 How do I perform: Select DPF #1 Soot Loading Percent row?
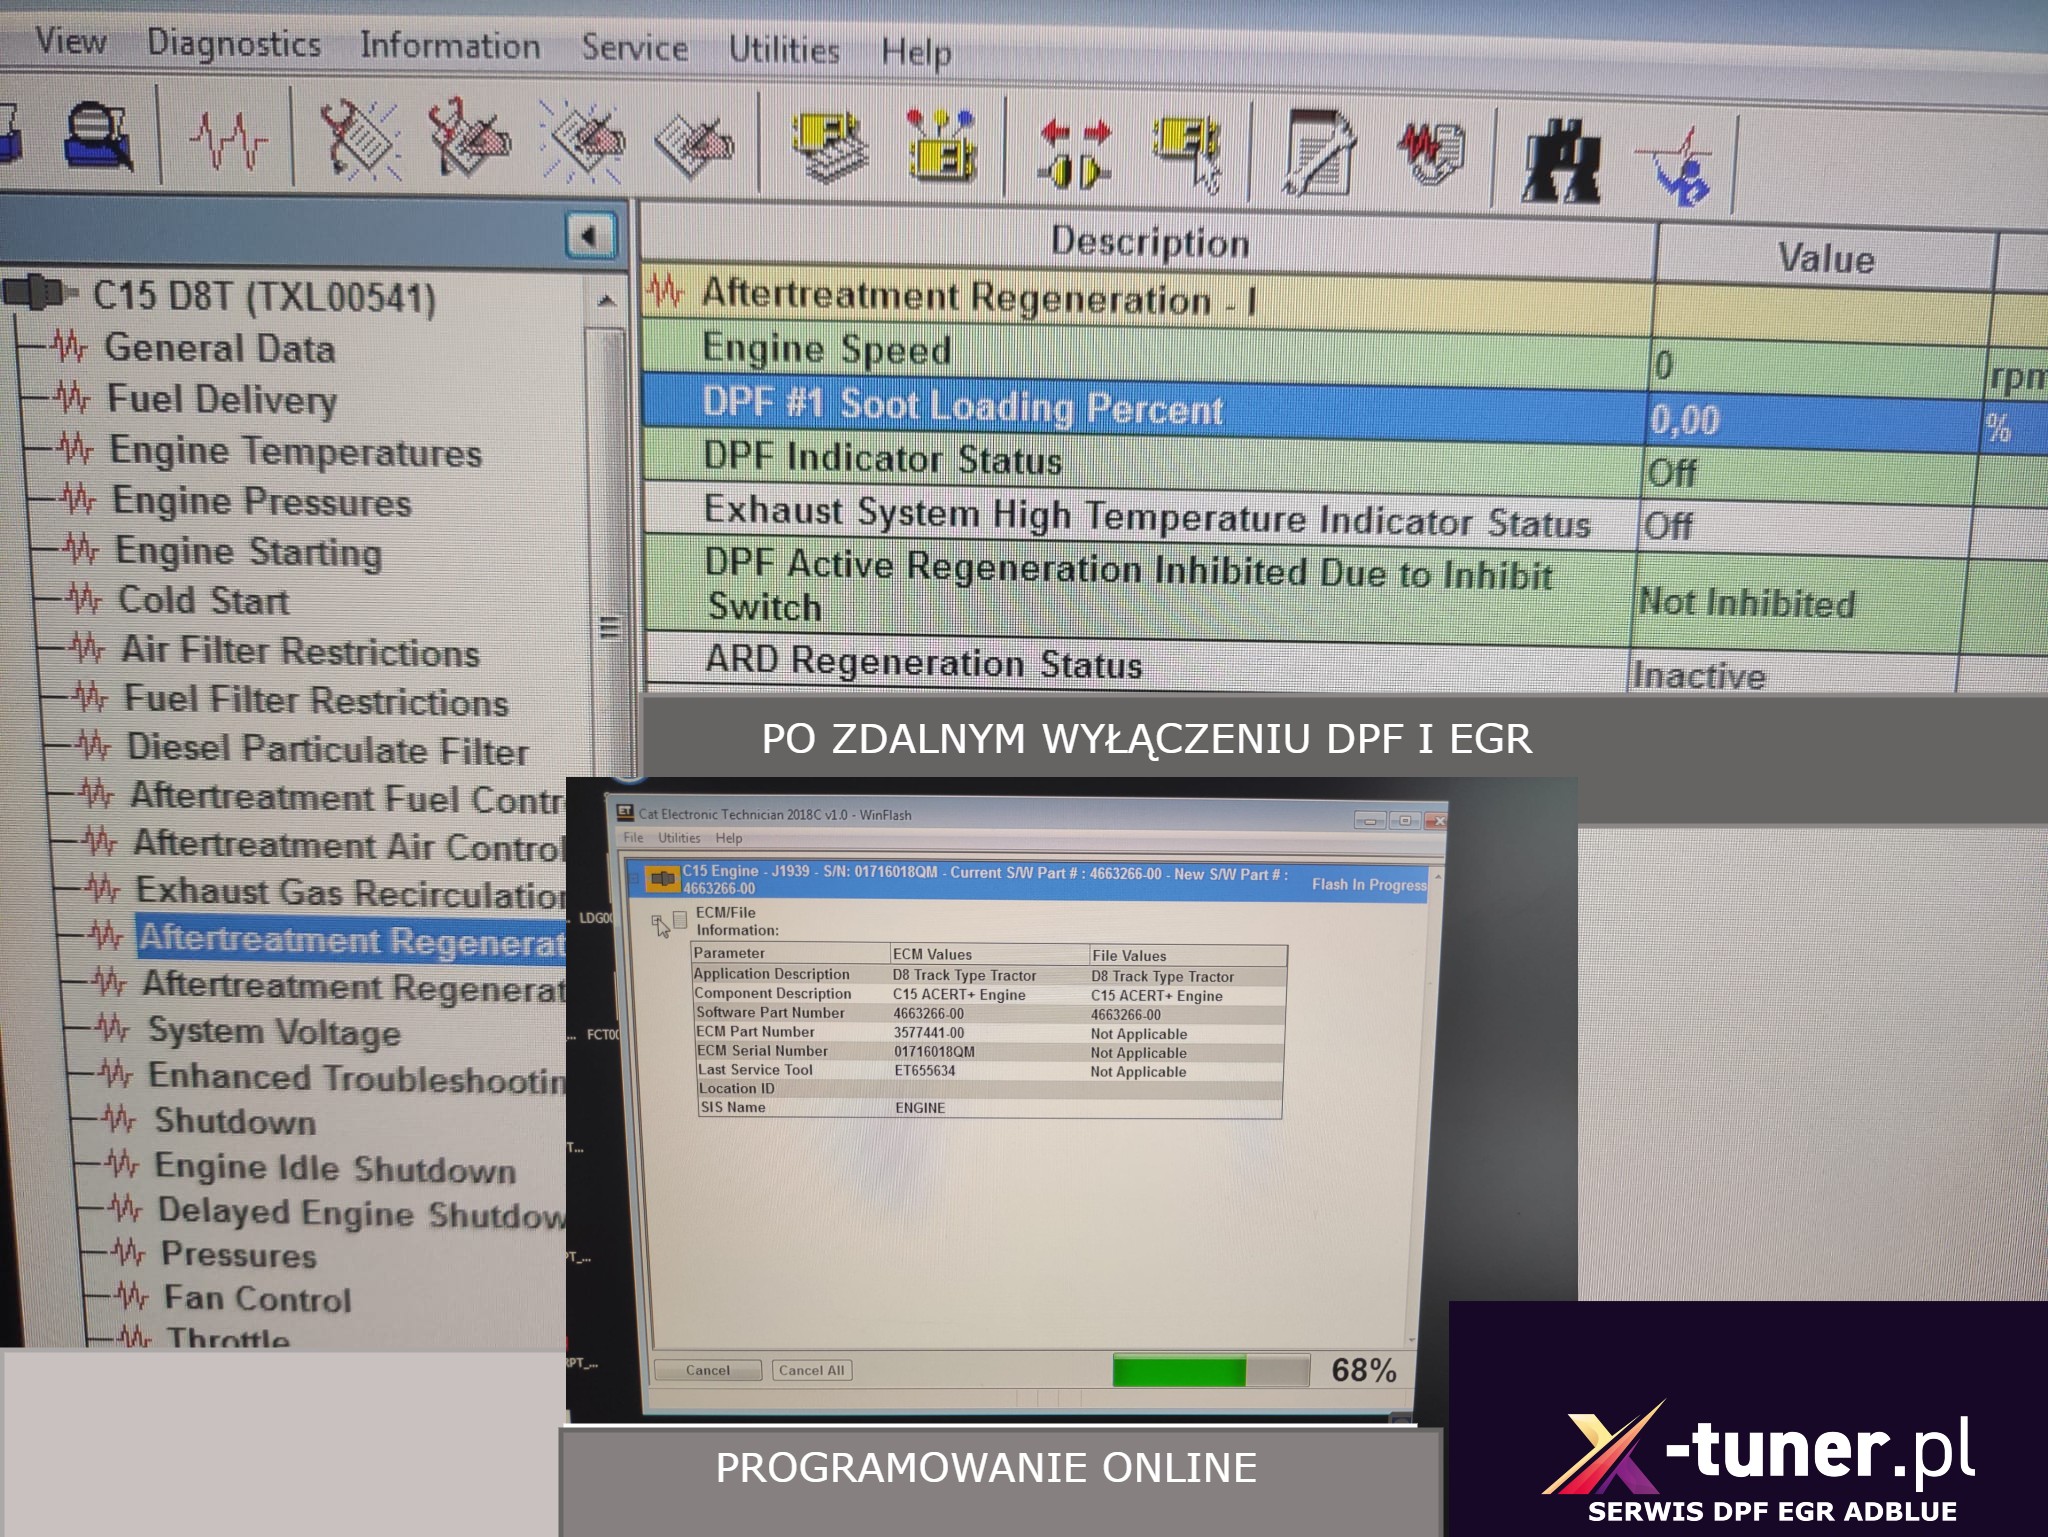point(962,407)
